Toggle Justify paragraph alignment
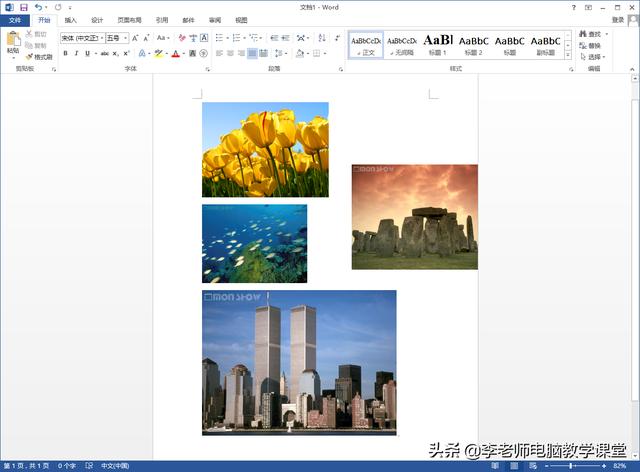The width and height of the screenshot is (640, 472). click(252, 53)
